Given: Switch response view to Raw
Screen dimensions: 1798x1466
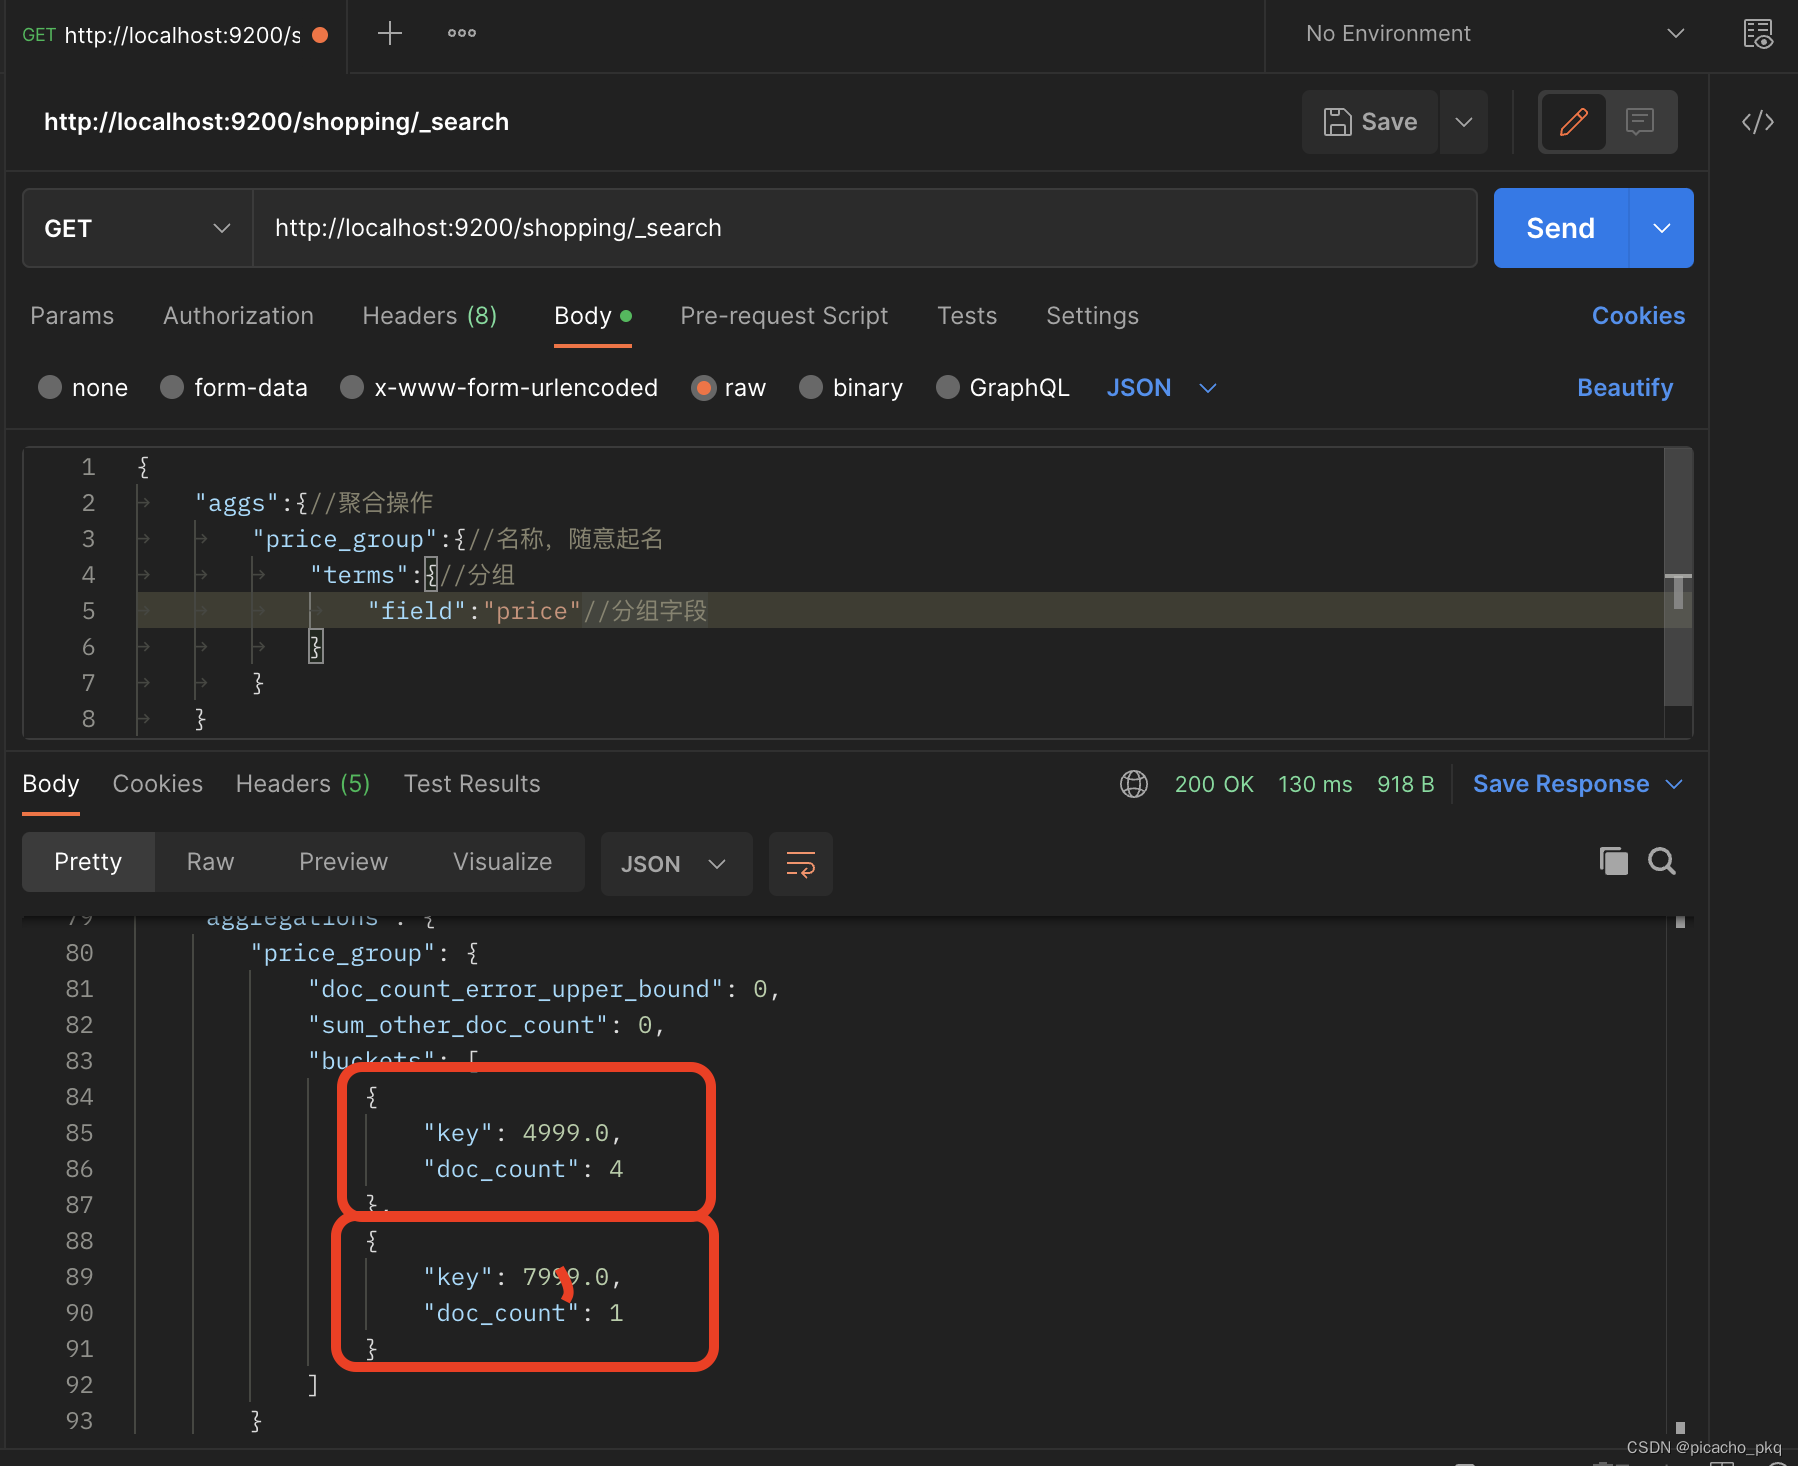Looking at the screenshot, I should [210, 862].
